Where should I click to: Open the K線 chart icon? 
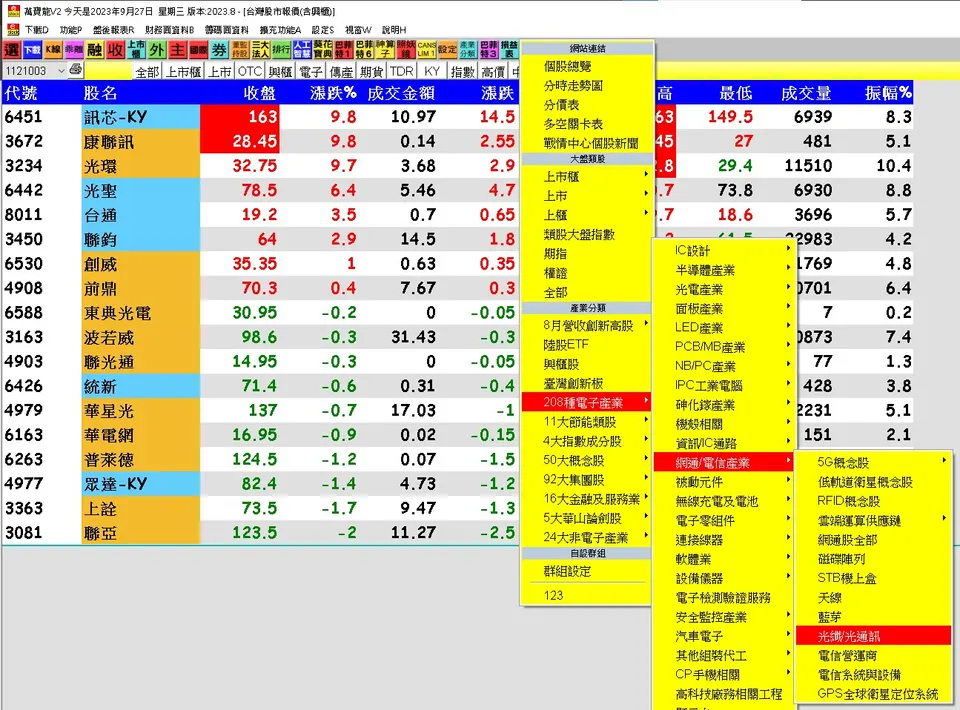[53, 50]
